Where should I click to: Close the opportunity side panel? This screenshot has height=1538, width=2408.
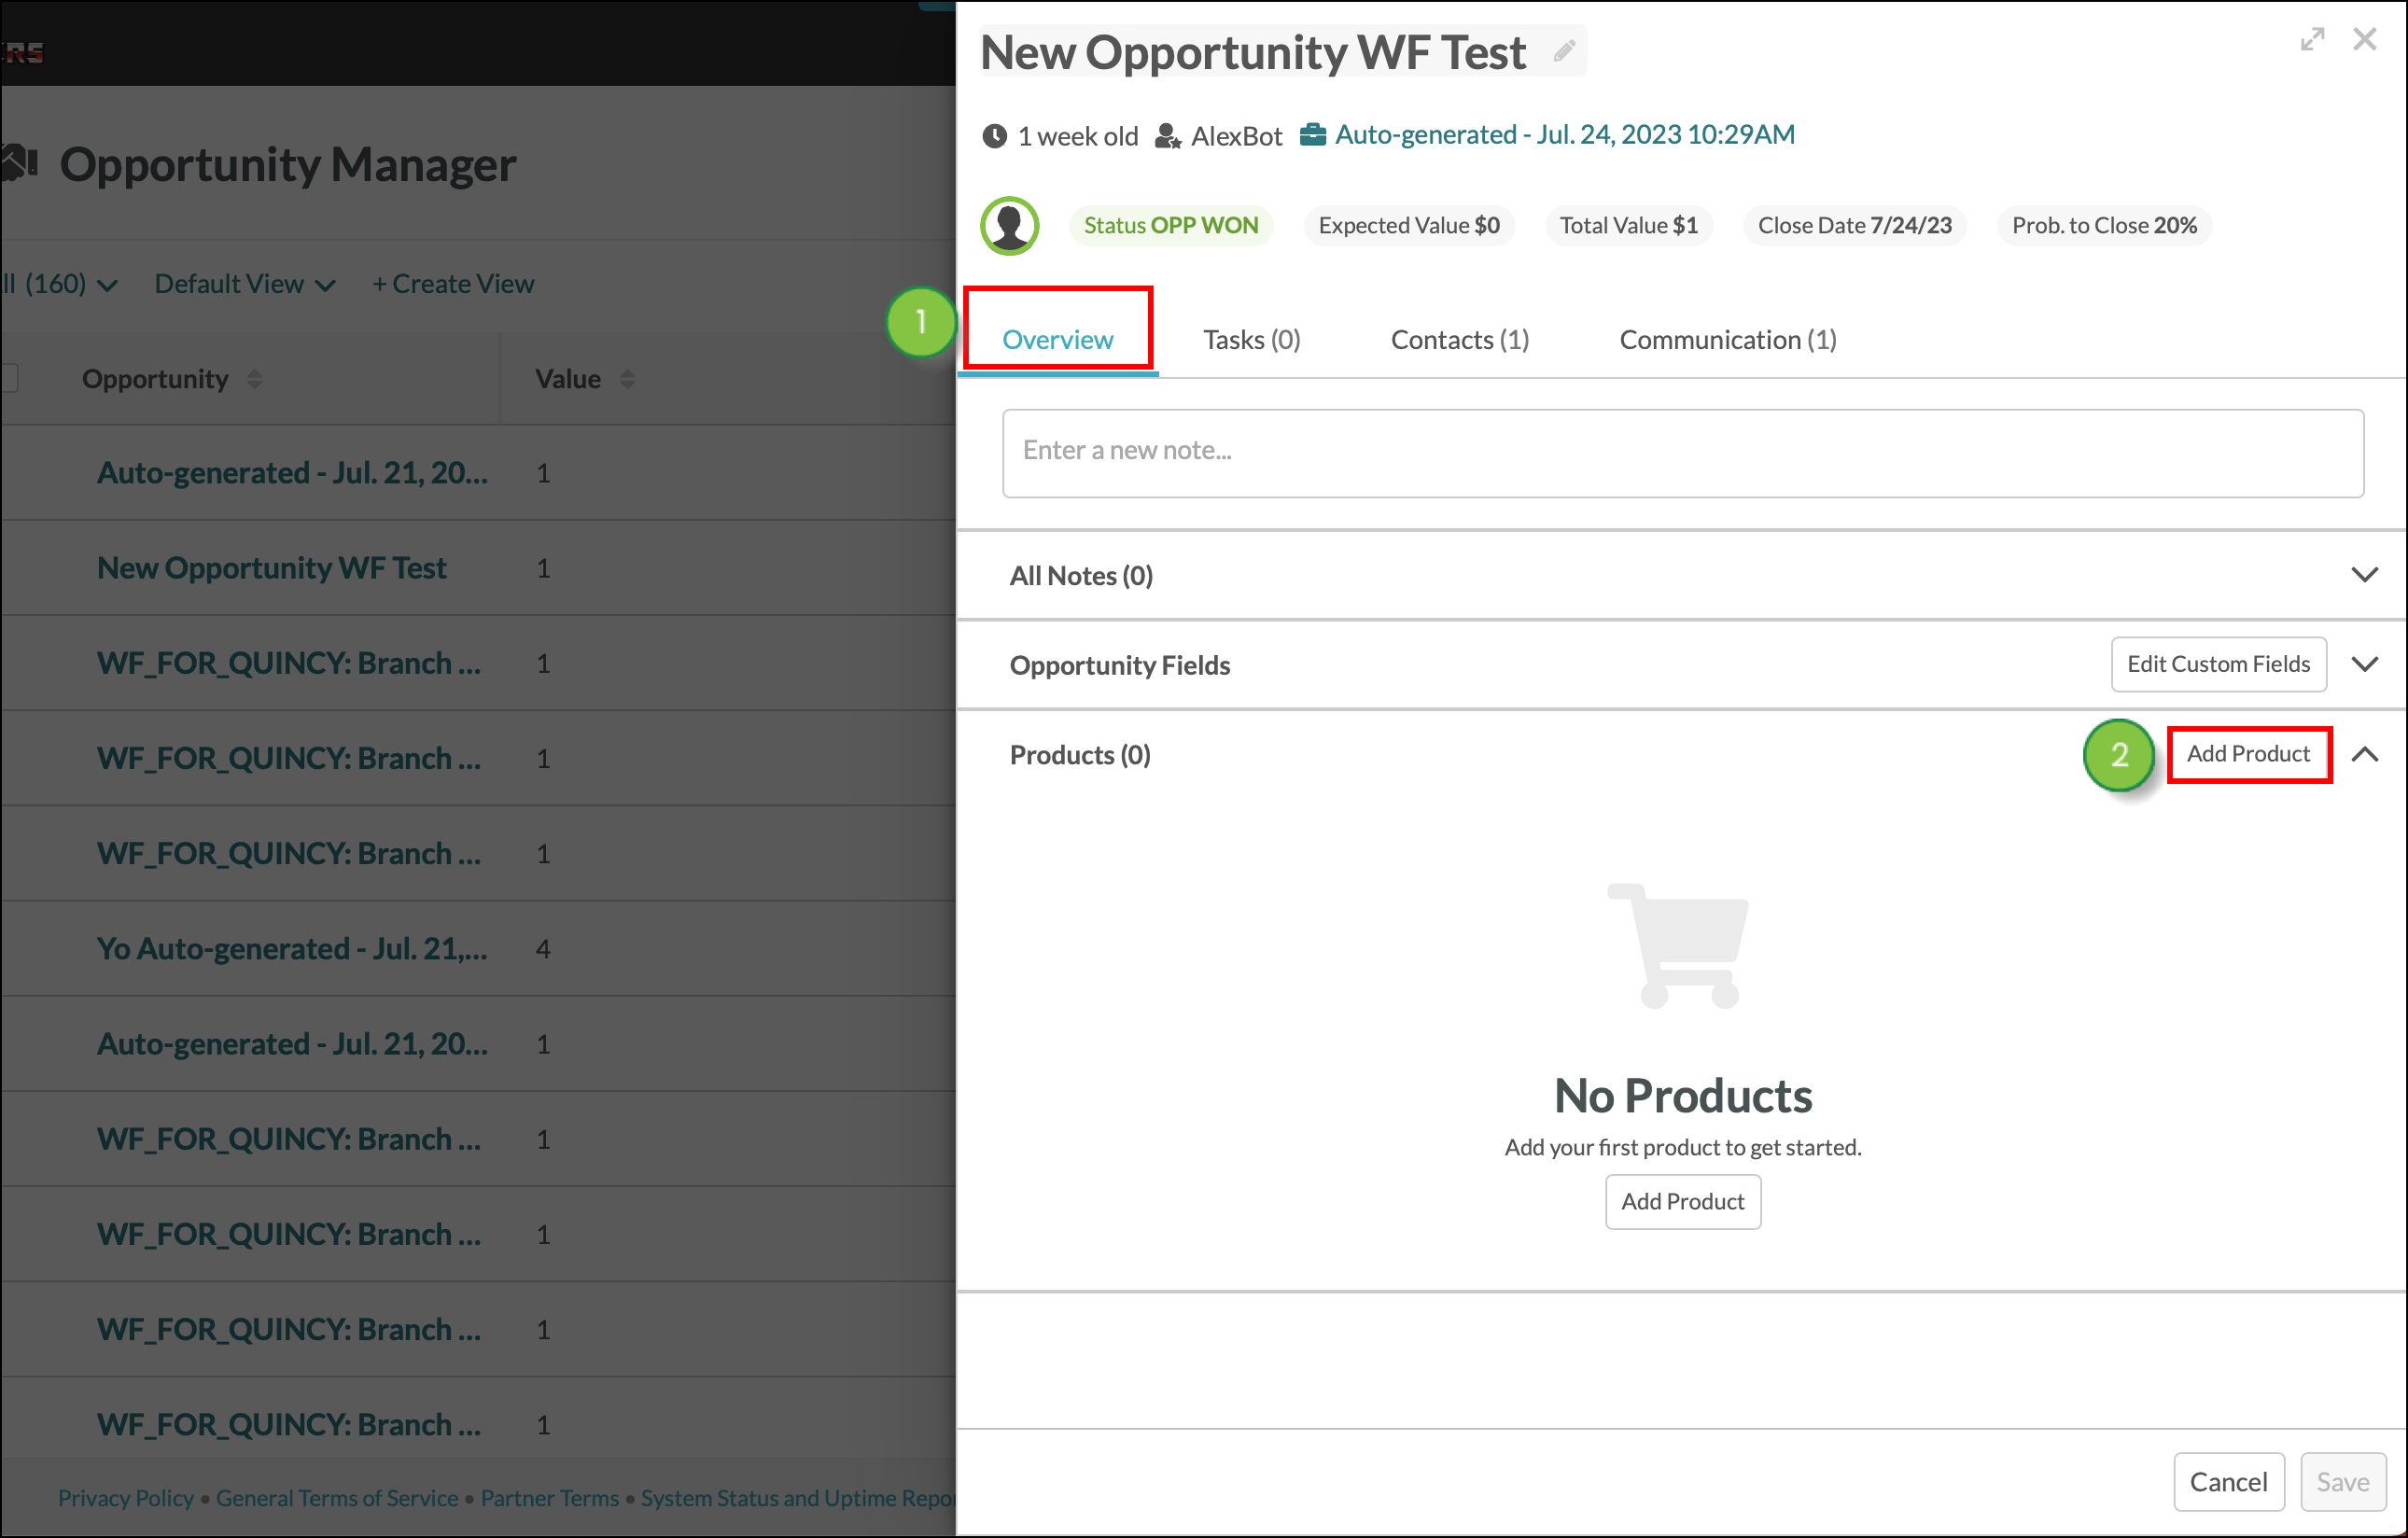pyautogui.click(x=2364, y=40)
